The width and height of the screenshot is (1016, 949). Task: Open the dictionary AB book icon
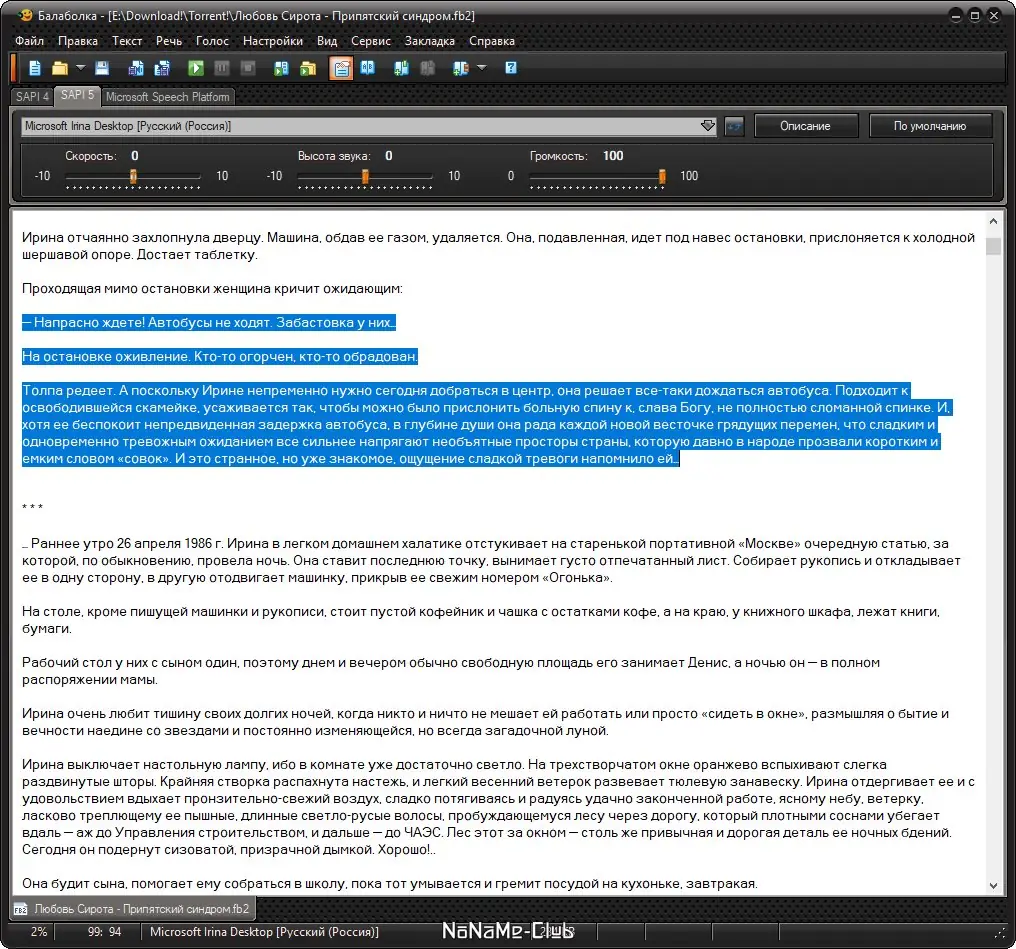click(x=367, y=68)
